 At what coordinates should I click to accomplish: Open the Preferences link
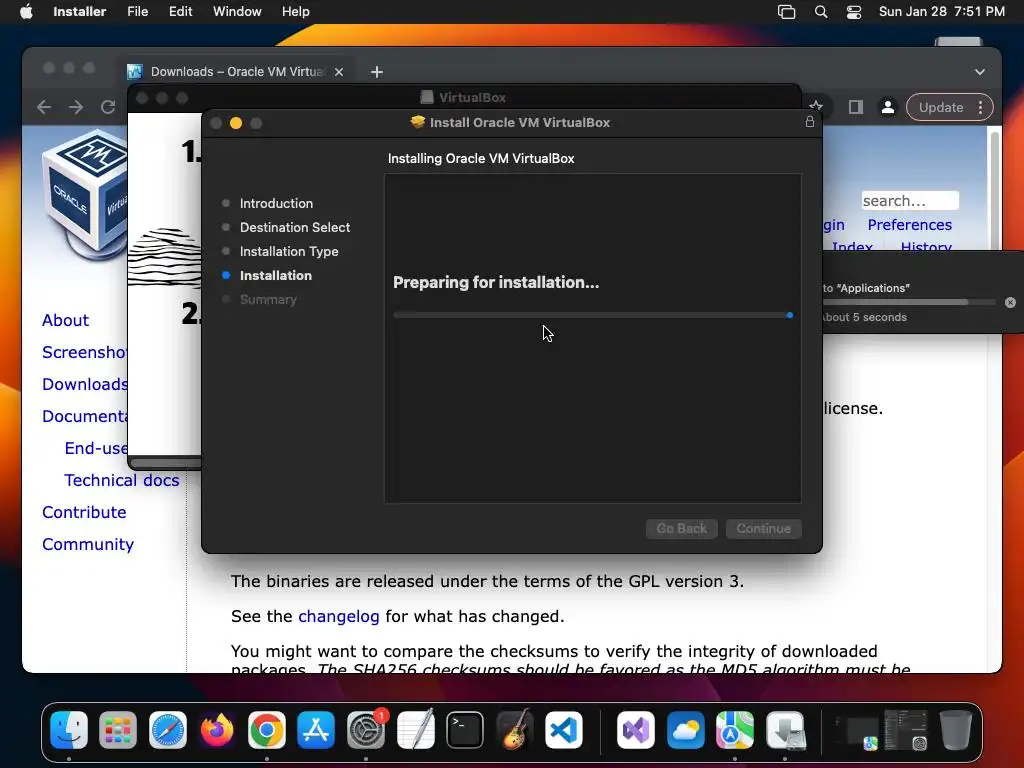(910, 225)
